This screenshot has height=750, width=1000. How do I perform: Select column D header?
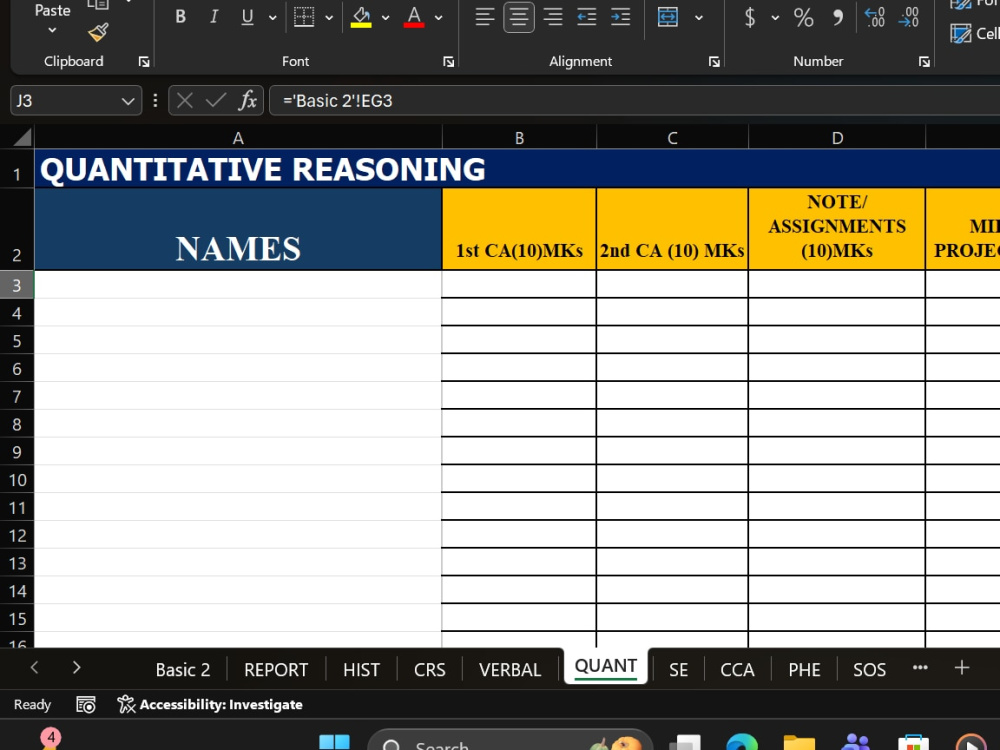pyautogui.click(x=837, y=138)
